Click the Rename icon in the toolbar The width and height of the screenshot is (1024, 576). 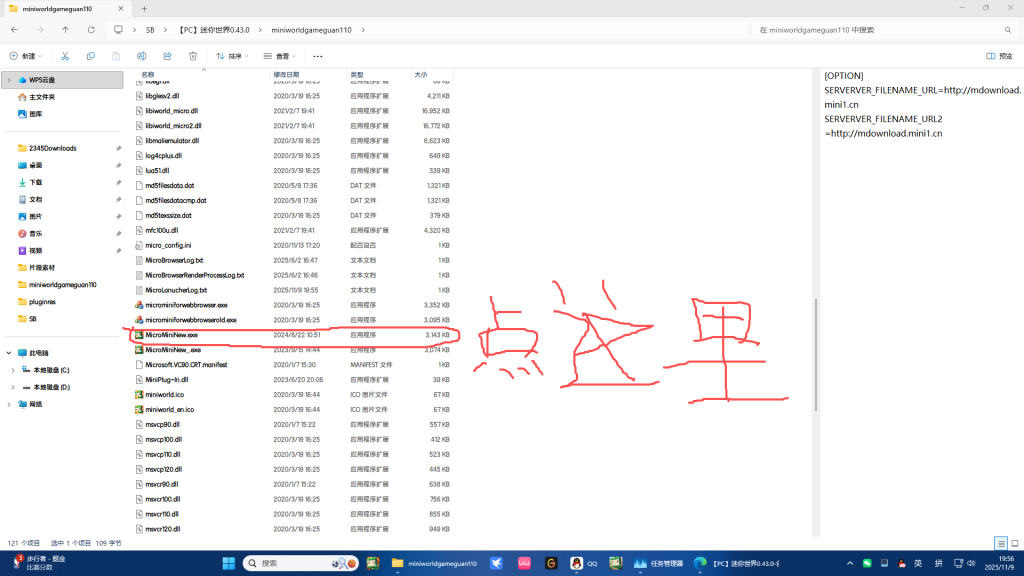click(x=141, y=56)
